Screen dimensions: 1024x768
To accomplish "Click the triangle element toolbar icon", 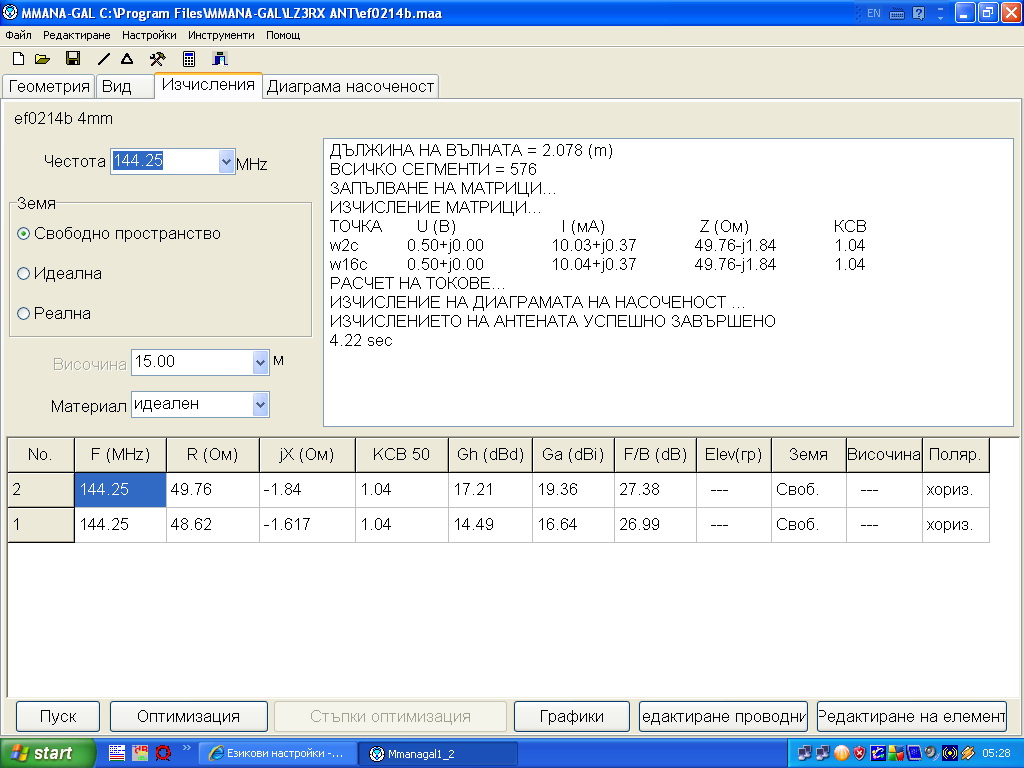I will pyautogui.click(x=127, y=59).
